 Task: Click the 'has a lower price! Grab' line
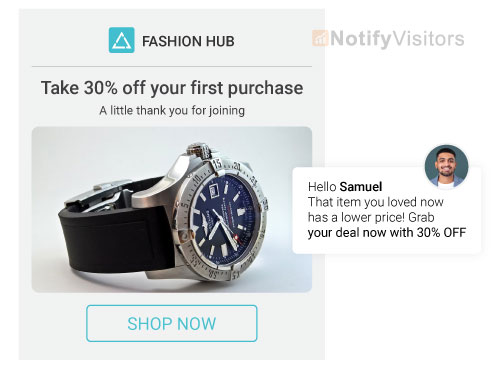point(371,217)
